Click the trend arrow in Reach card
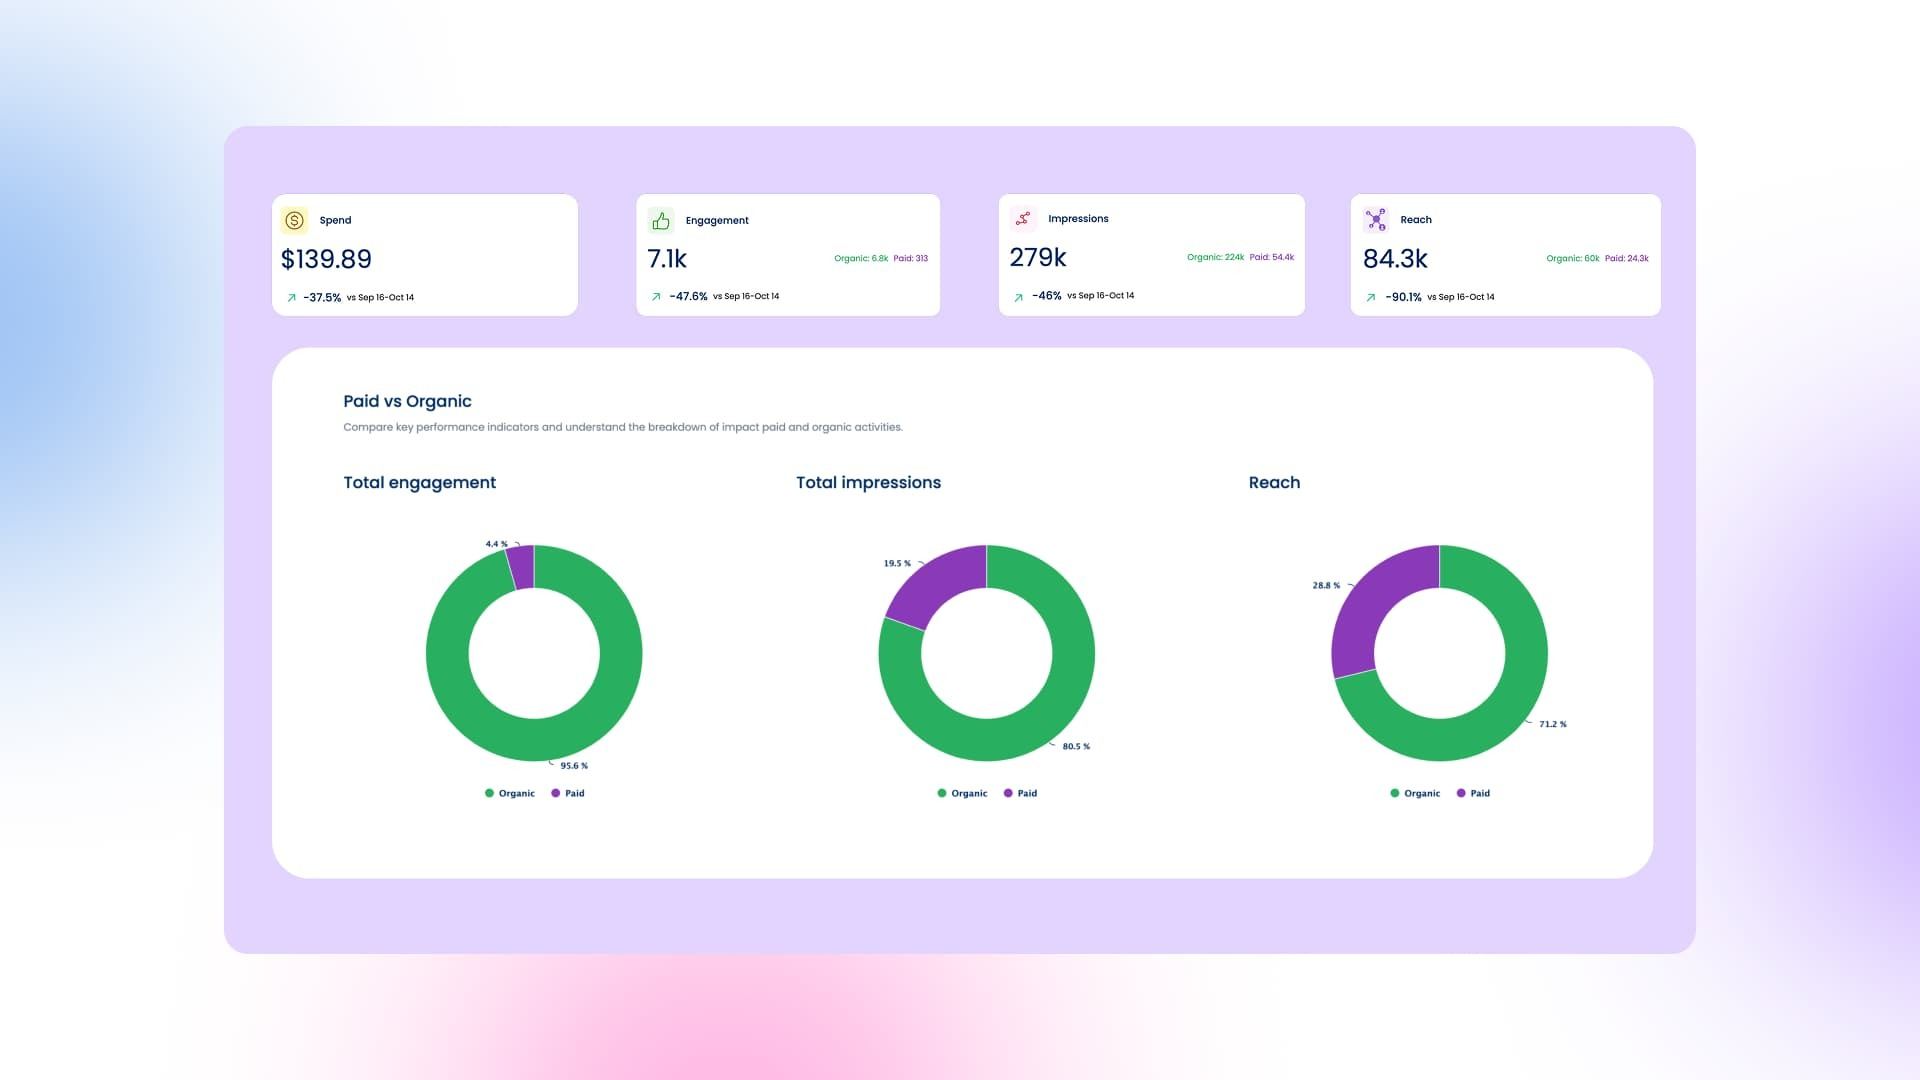The height and width of the screenshot is (1080, 1920). click(1371, 297)
